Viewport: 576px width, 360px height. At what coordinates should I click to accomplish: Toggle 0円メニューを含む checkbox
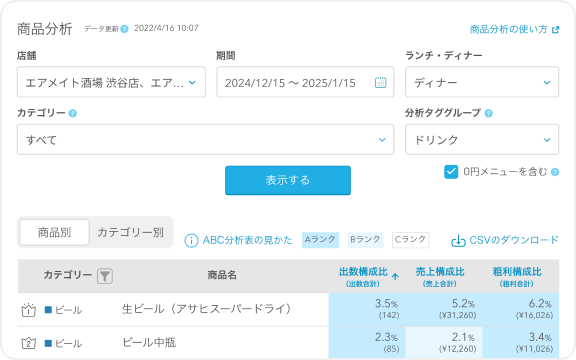click(451, 172)
